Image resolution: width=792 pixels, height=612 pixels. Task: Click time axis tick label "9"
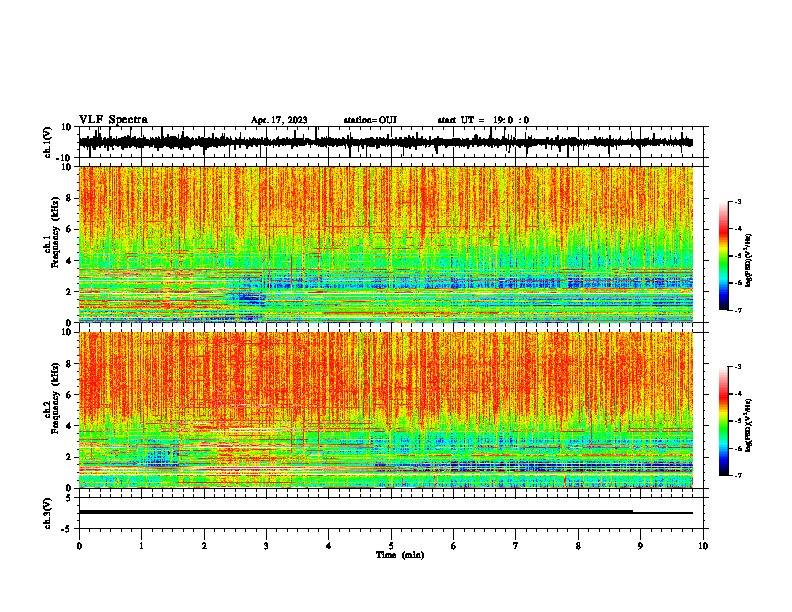pos(640,546)
